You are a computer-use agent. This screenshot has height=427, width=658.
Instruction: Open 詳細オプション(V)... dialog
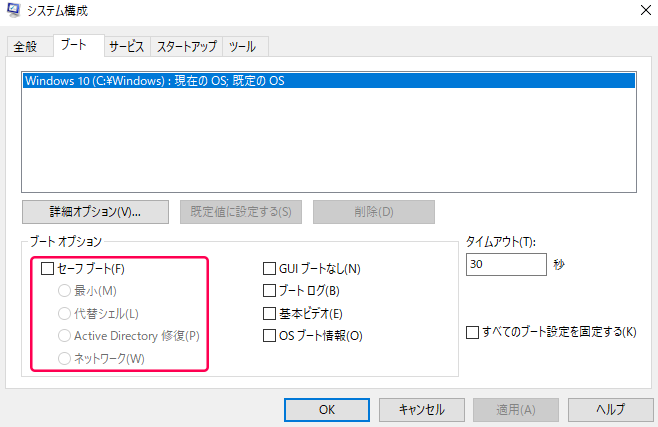coord(95,212)
